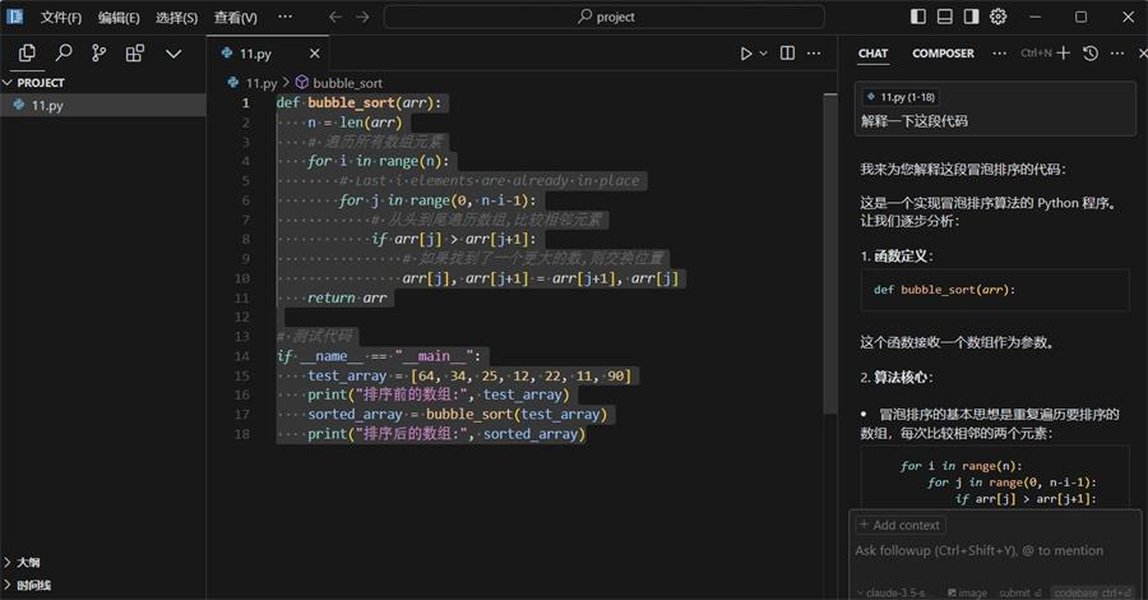Click the Add context button in chat
This screenshot has height=600, width=1148.
coord(899,524)
